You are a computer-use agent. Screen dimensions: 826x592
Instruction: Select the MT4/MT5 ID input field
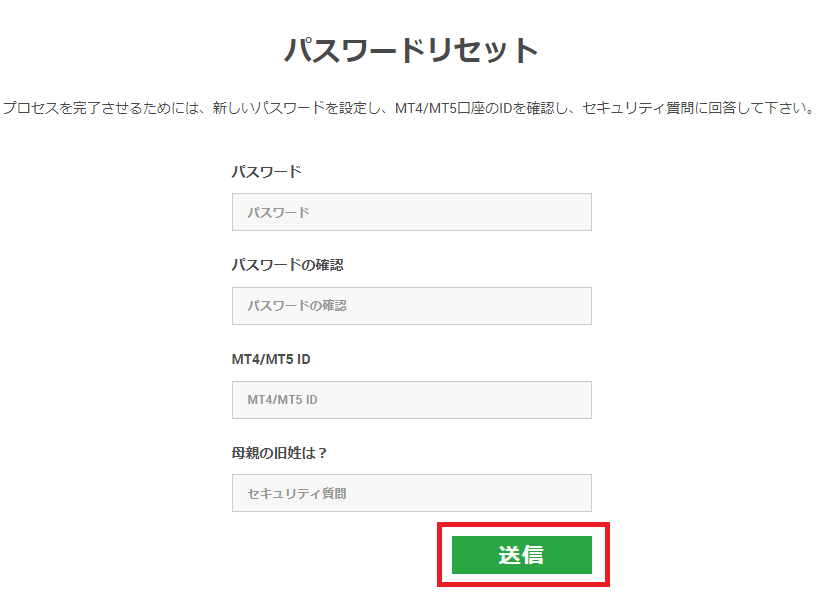tap(411, 400)
